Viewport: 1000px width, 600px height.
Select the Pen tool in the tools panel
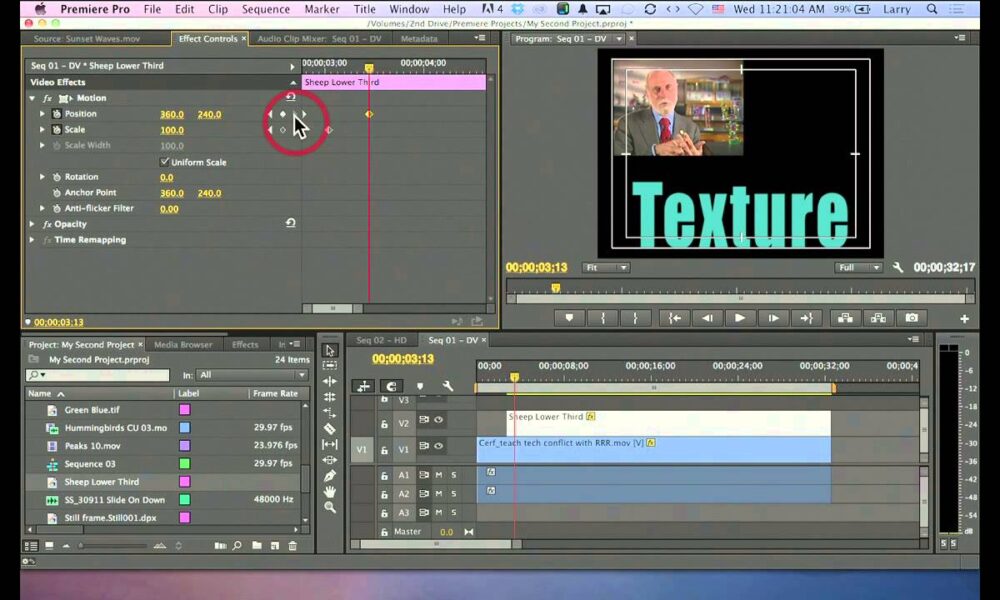point(330,476)
